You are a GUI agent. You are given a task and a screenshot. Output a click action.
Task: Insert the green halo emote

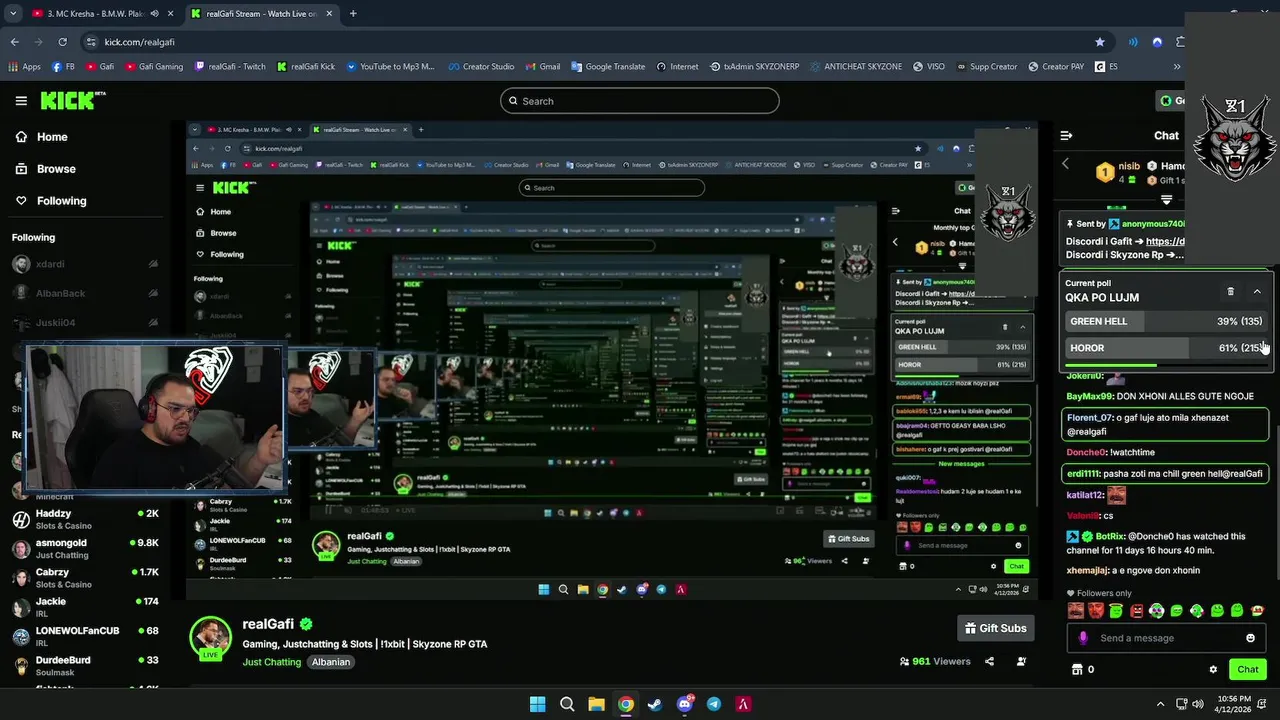coord(1116,611)
